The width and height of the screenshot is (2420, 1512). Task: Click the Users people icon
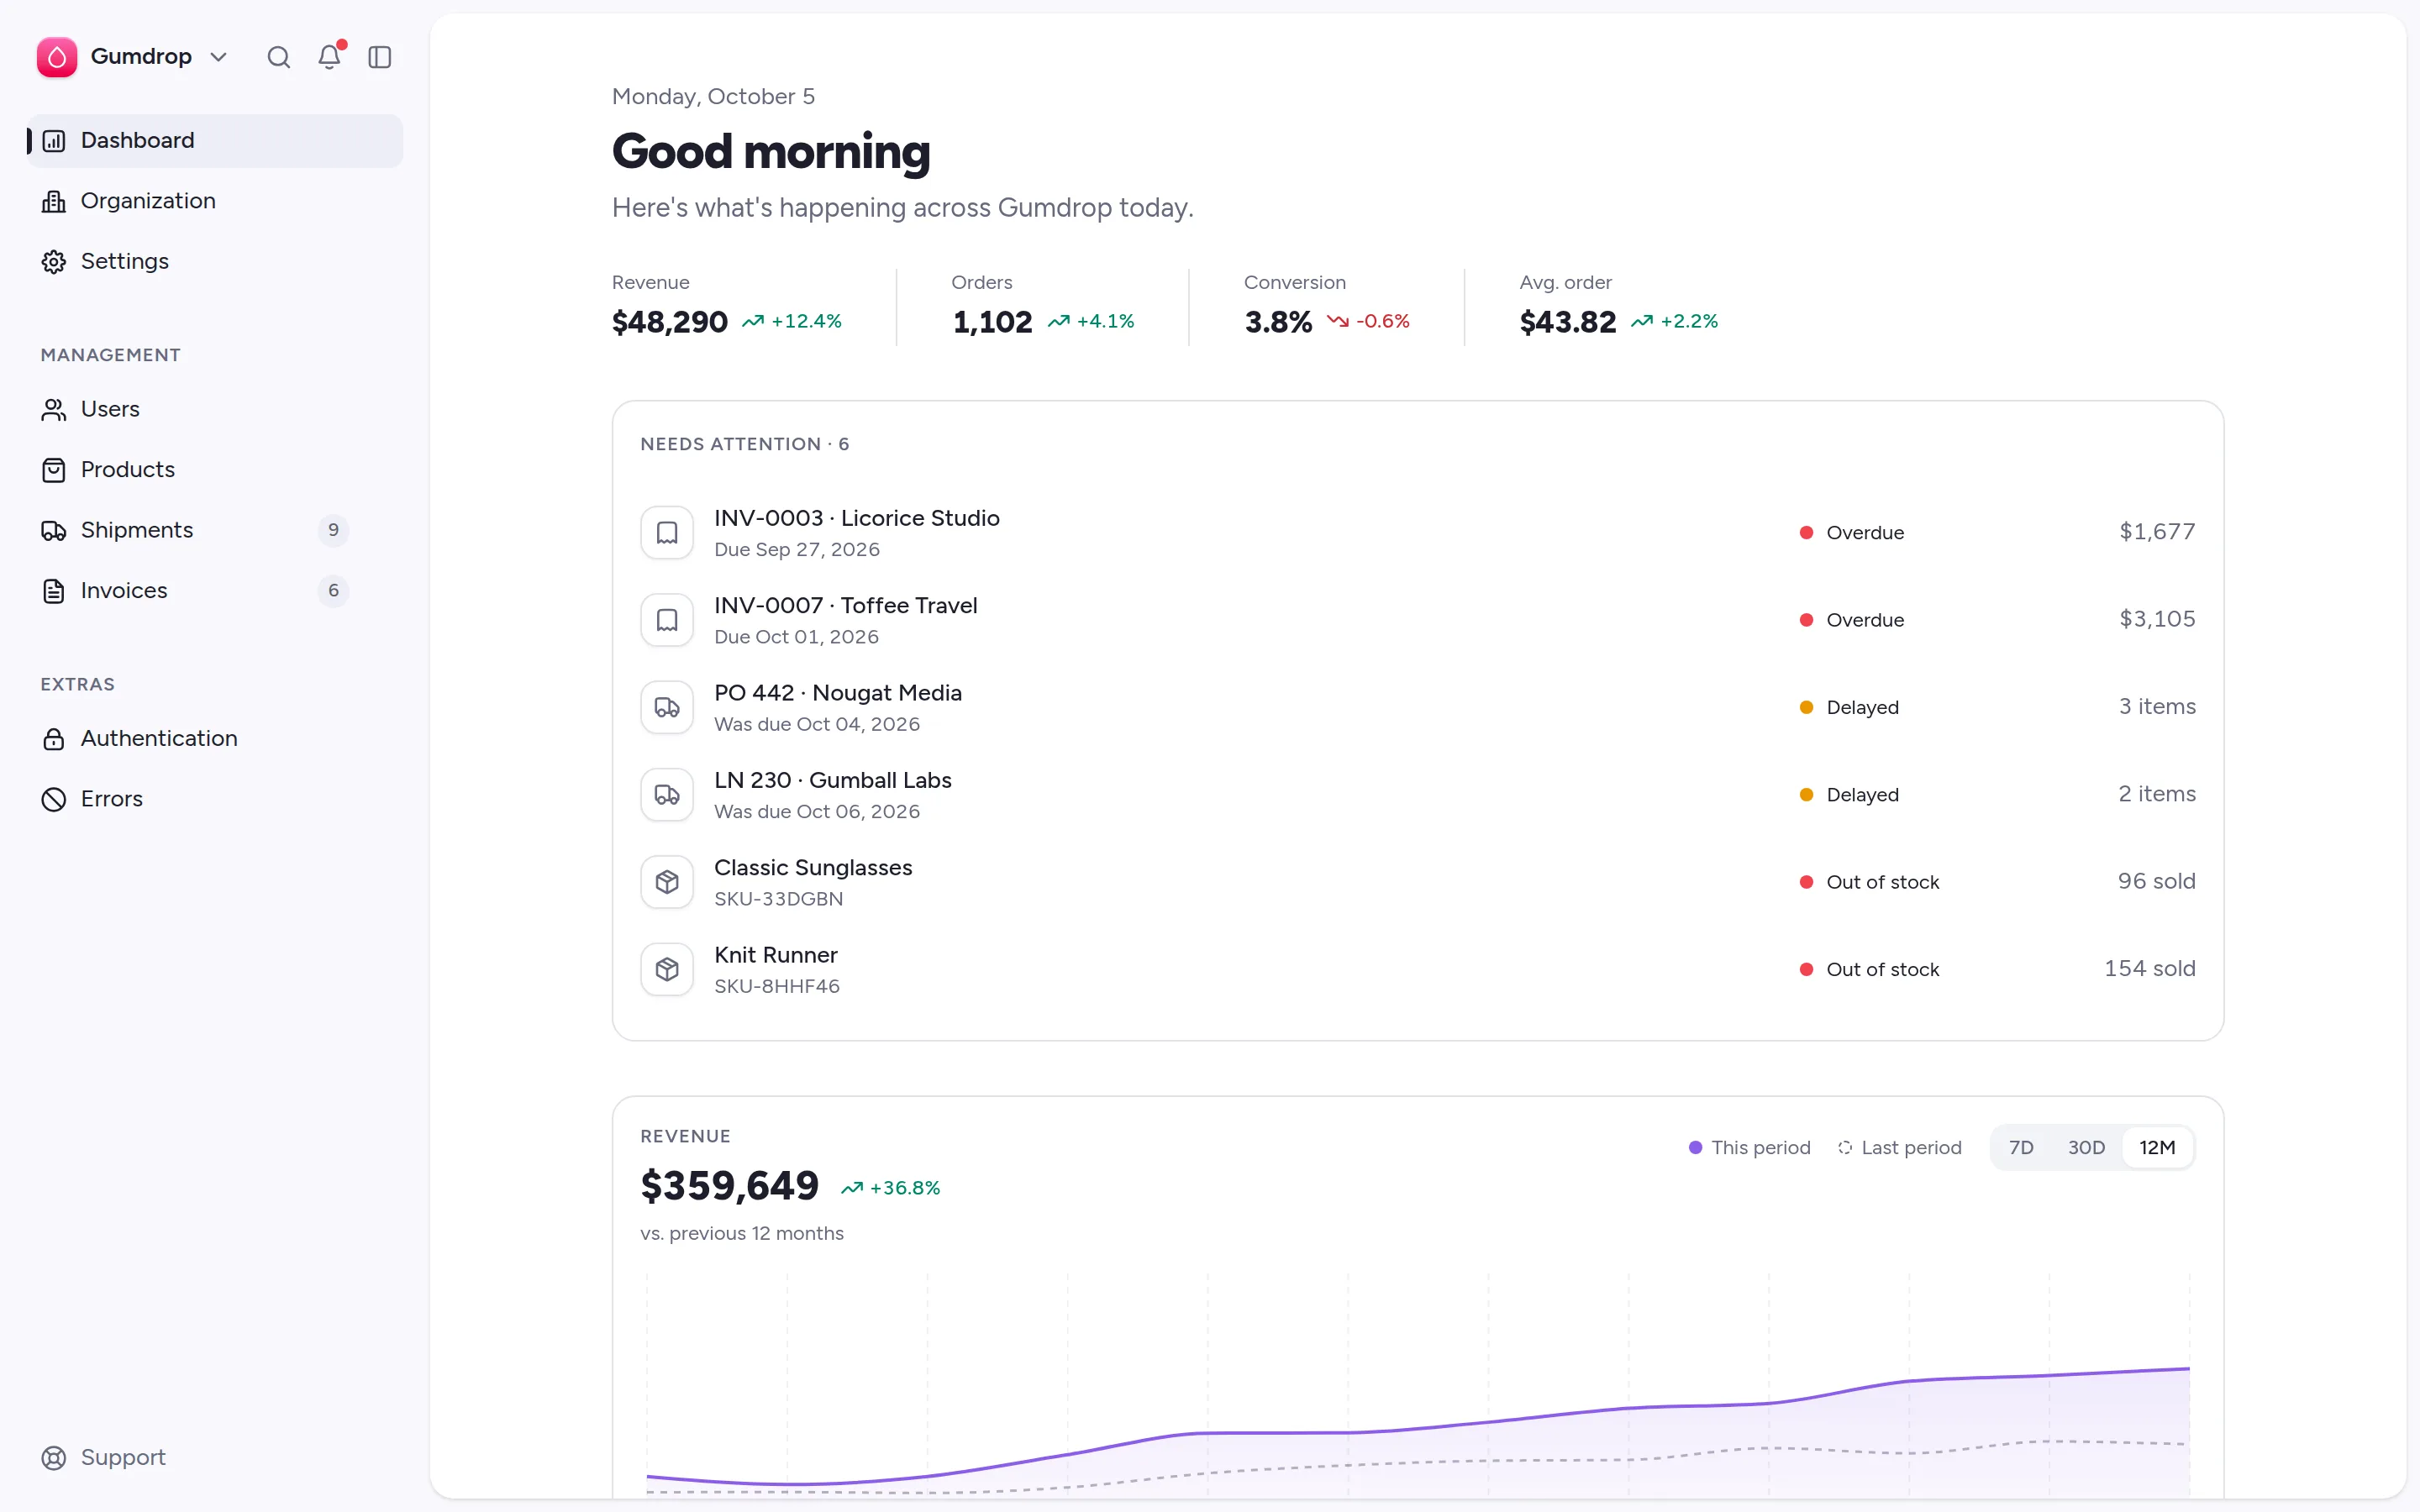(54, 410)
